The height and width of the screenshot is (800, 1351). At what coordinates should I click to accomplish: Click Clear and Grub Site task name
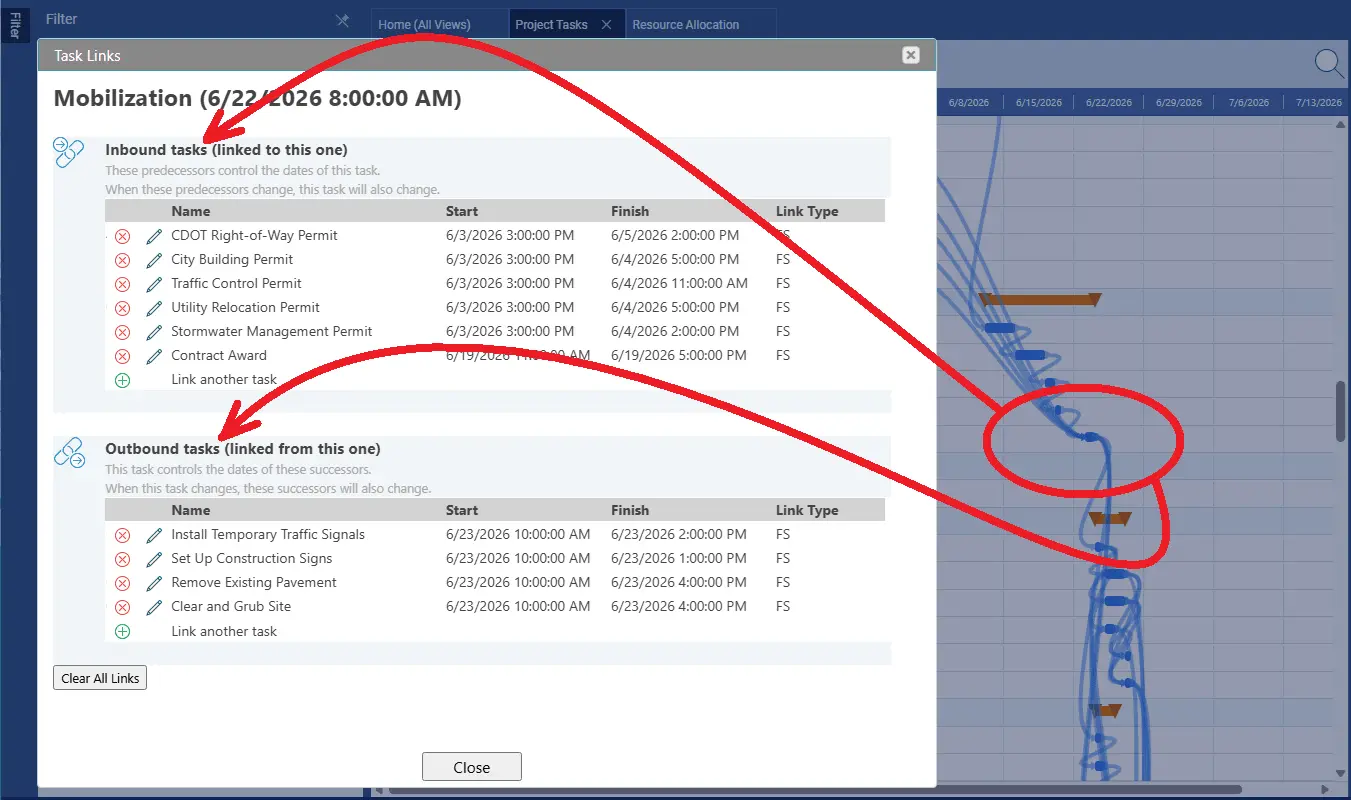231,606
